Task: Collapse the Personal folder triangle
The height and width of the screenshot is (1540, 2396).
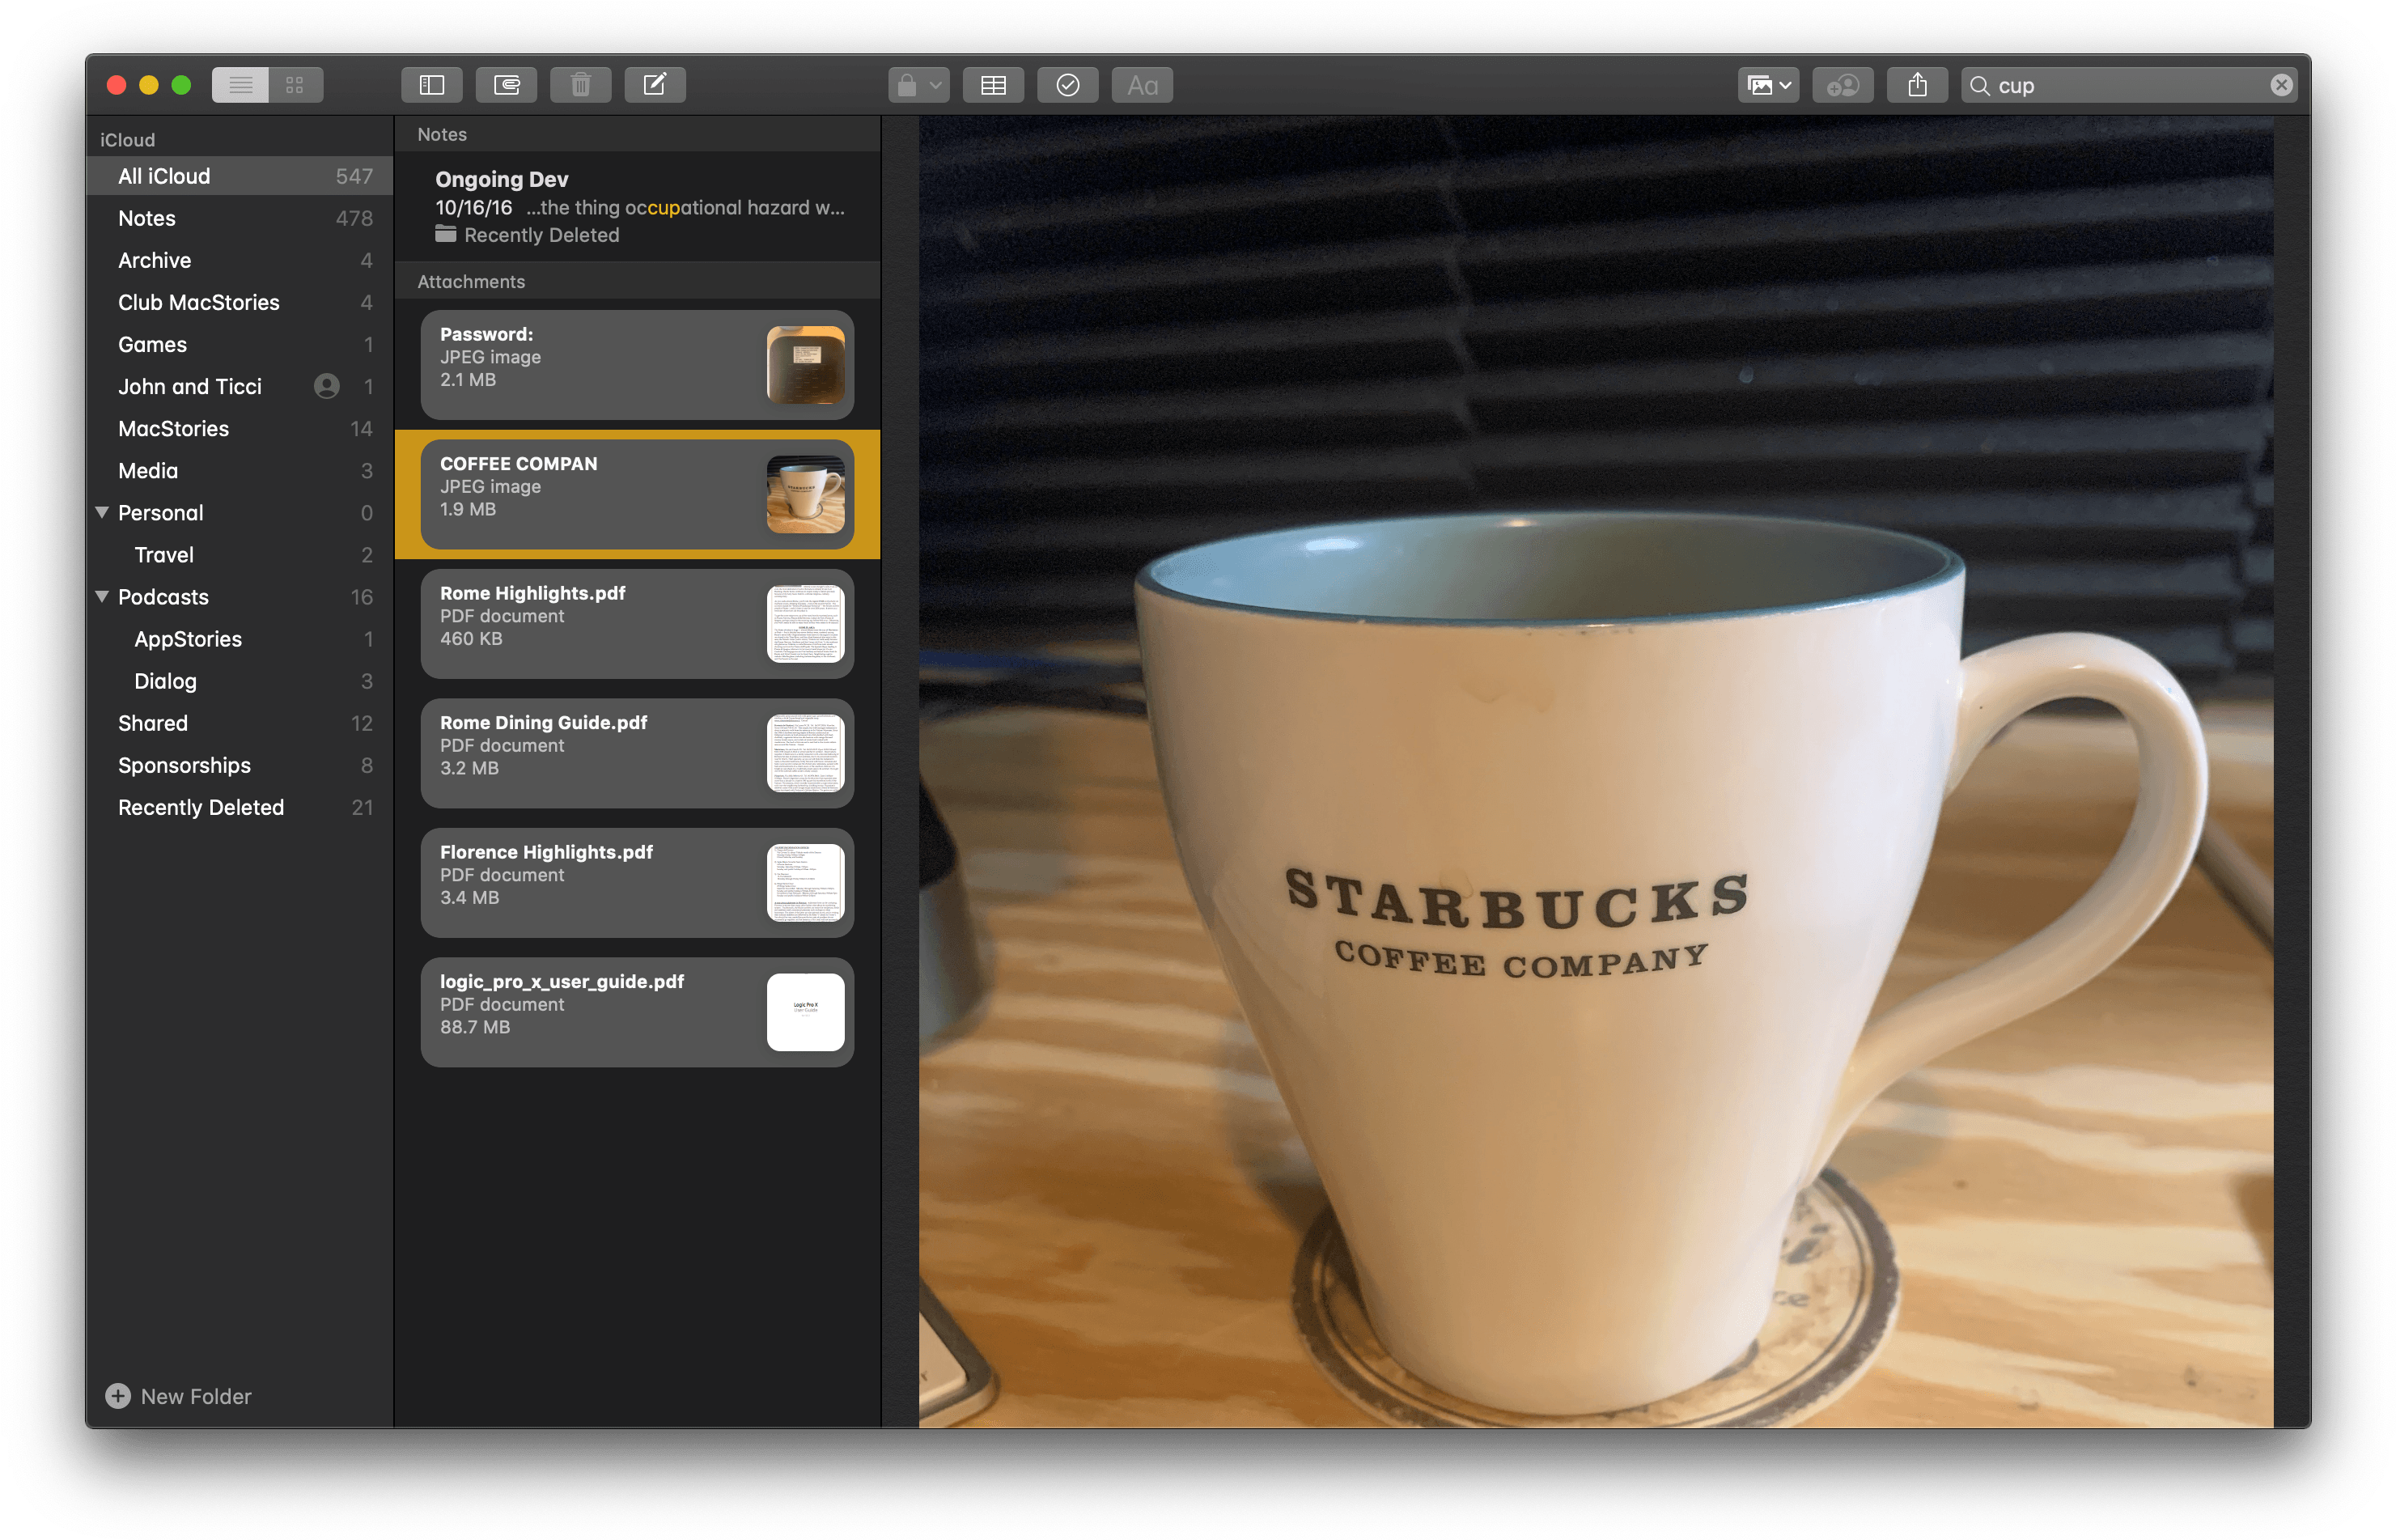Action: (x=102, y=512)
